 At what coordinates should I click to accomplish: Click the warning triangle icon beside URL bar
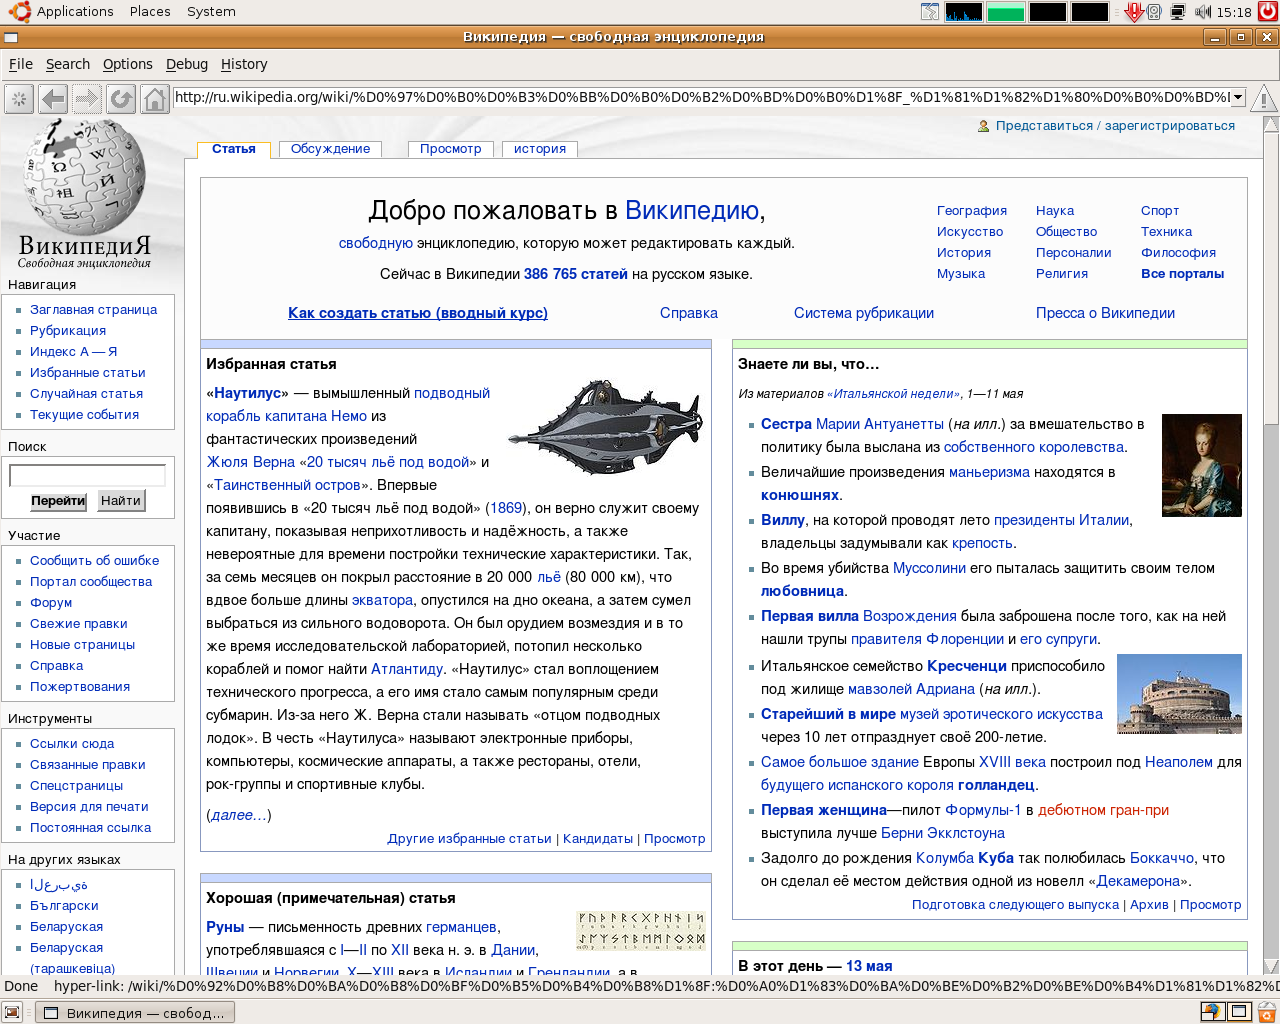coord(1263,98)
